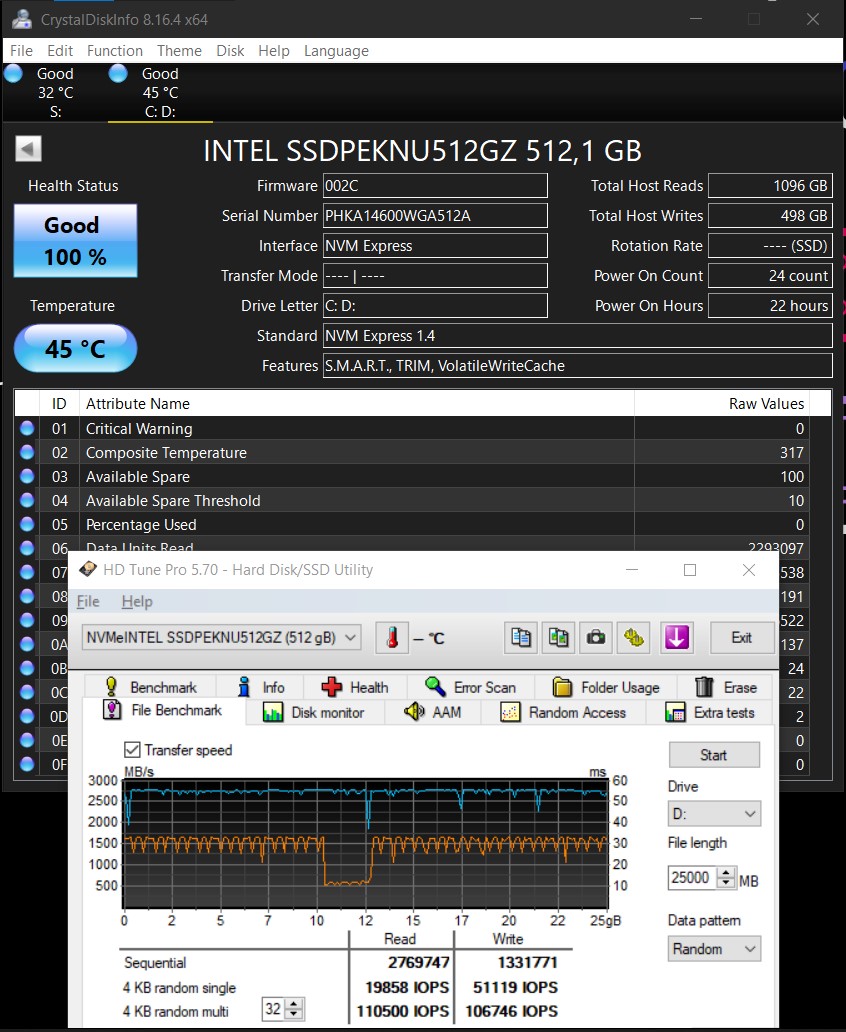The image size is (846, 1032).
Task: Select the C: D: disk with Good 45 °C
Action: click(x=160, y=92)
